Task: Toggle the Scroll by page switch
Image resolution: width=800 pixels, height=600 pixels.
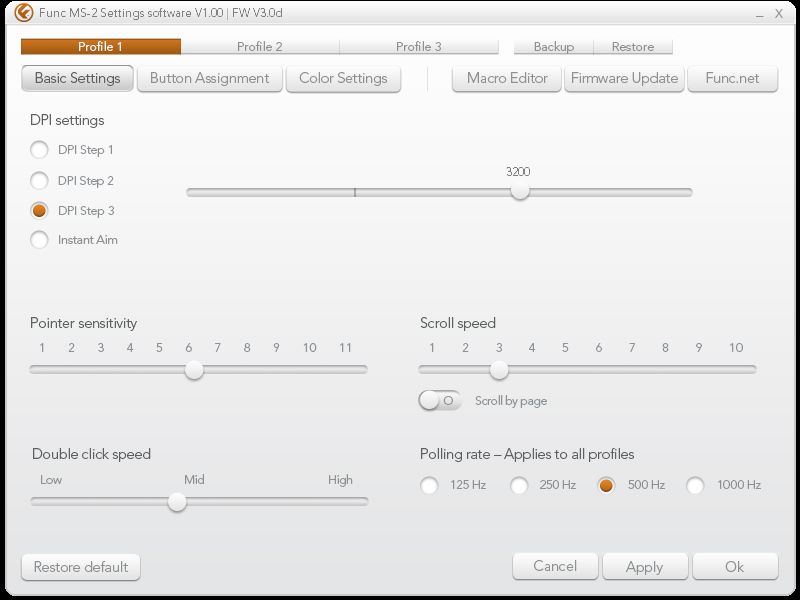Action: pyautogui.click(x=440, y=401)
